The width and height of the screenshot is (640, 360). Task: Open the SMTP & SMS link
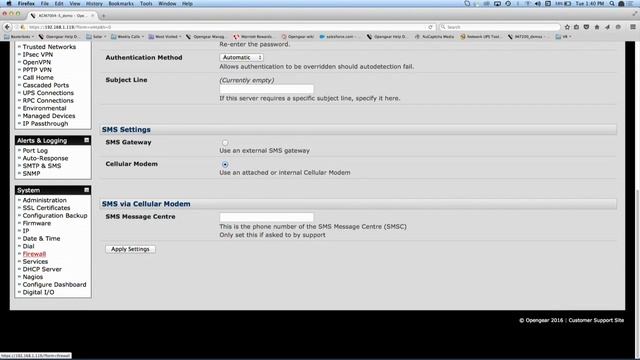tap(42, 166)
